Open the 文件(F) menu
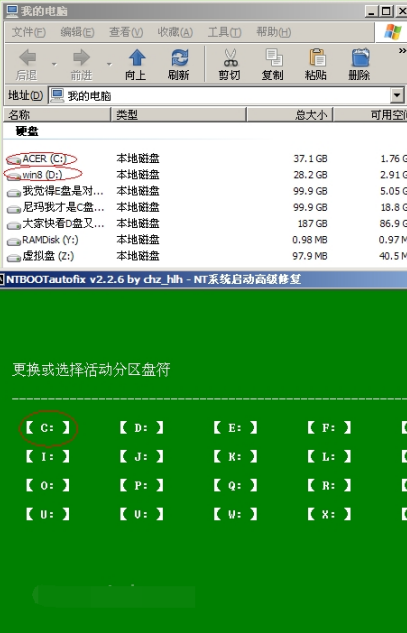 28,32
